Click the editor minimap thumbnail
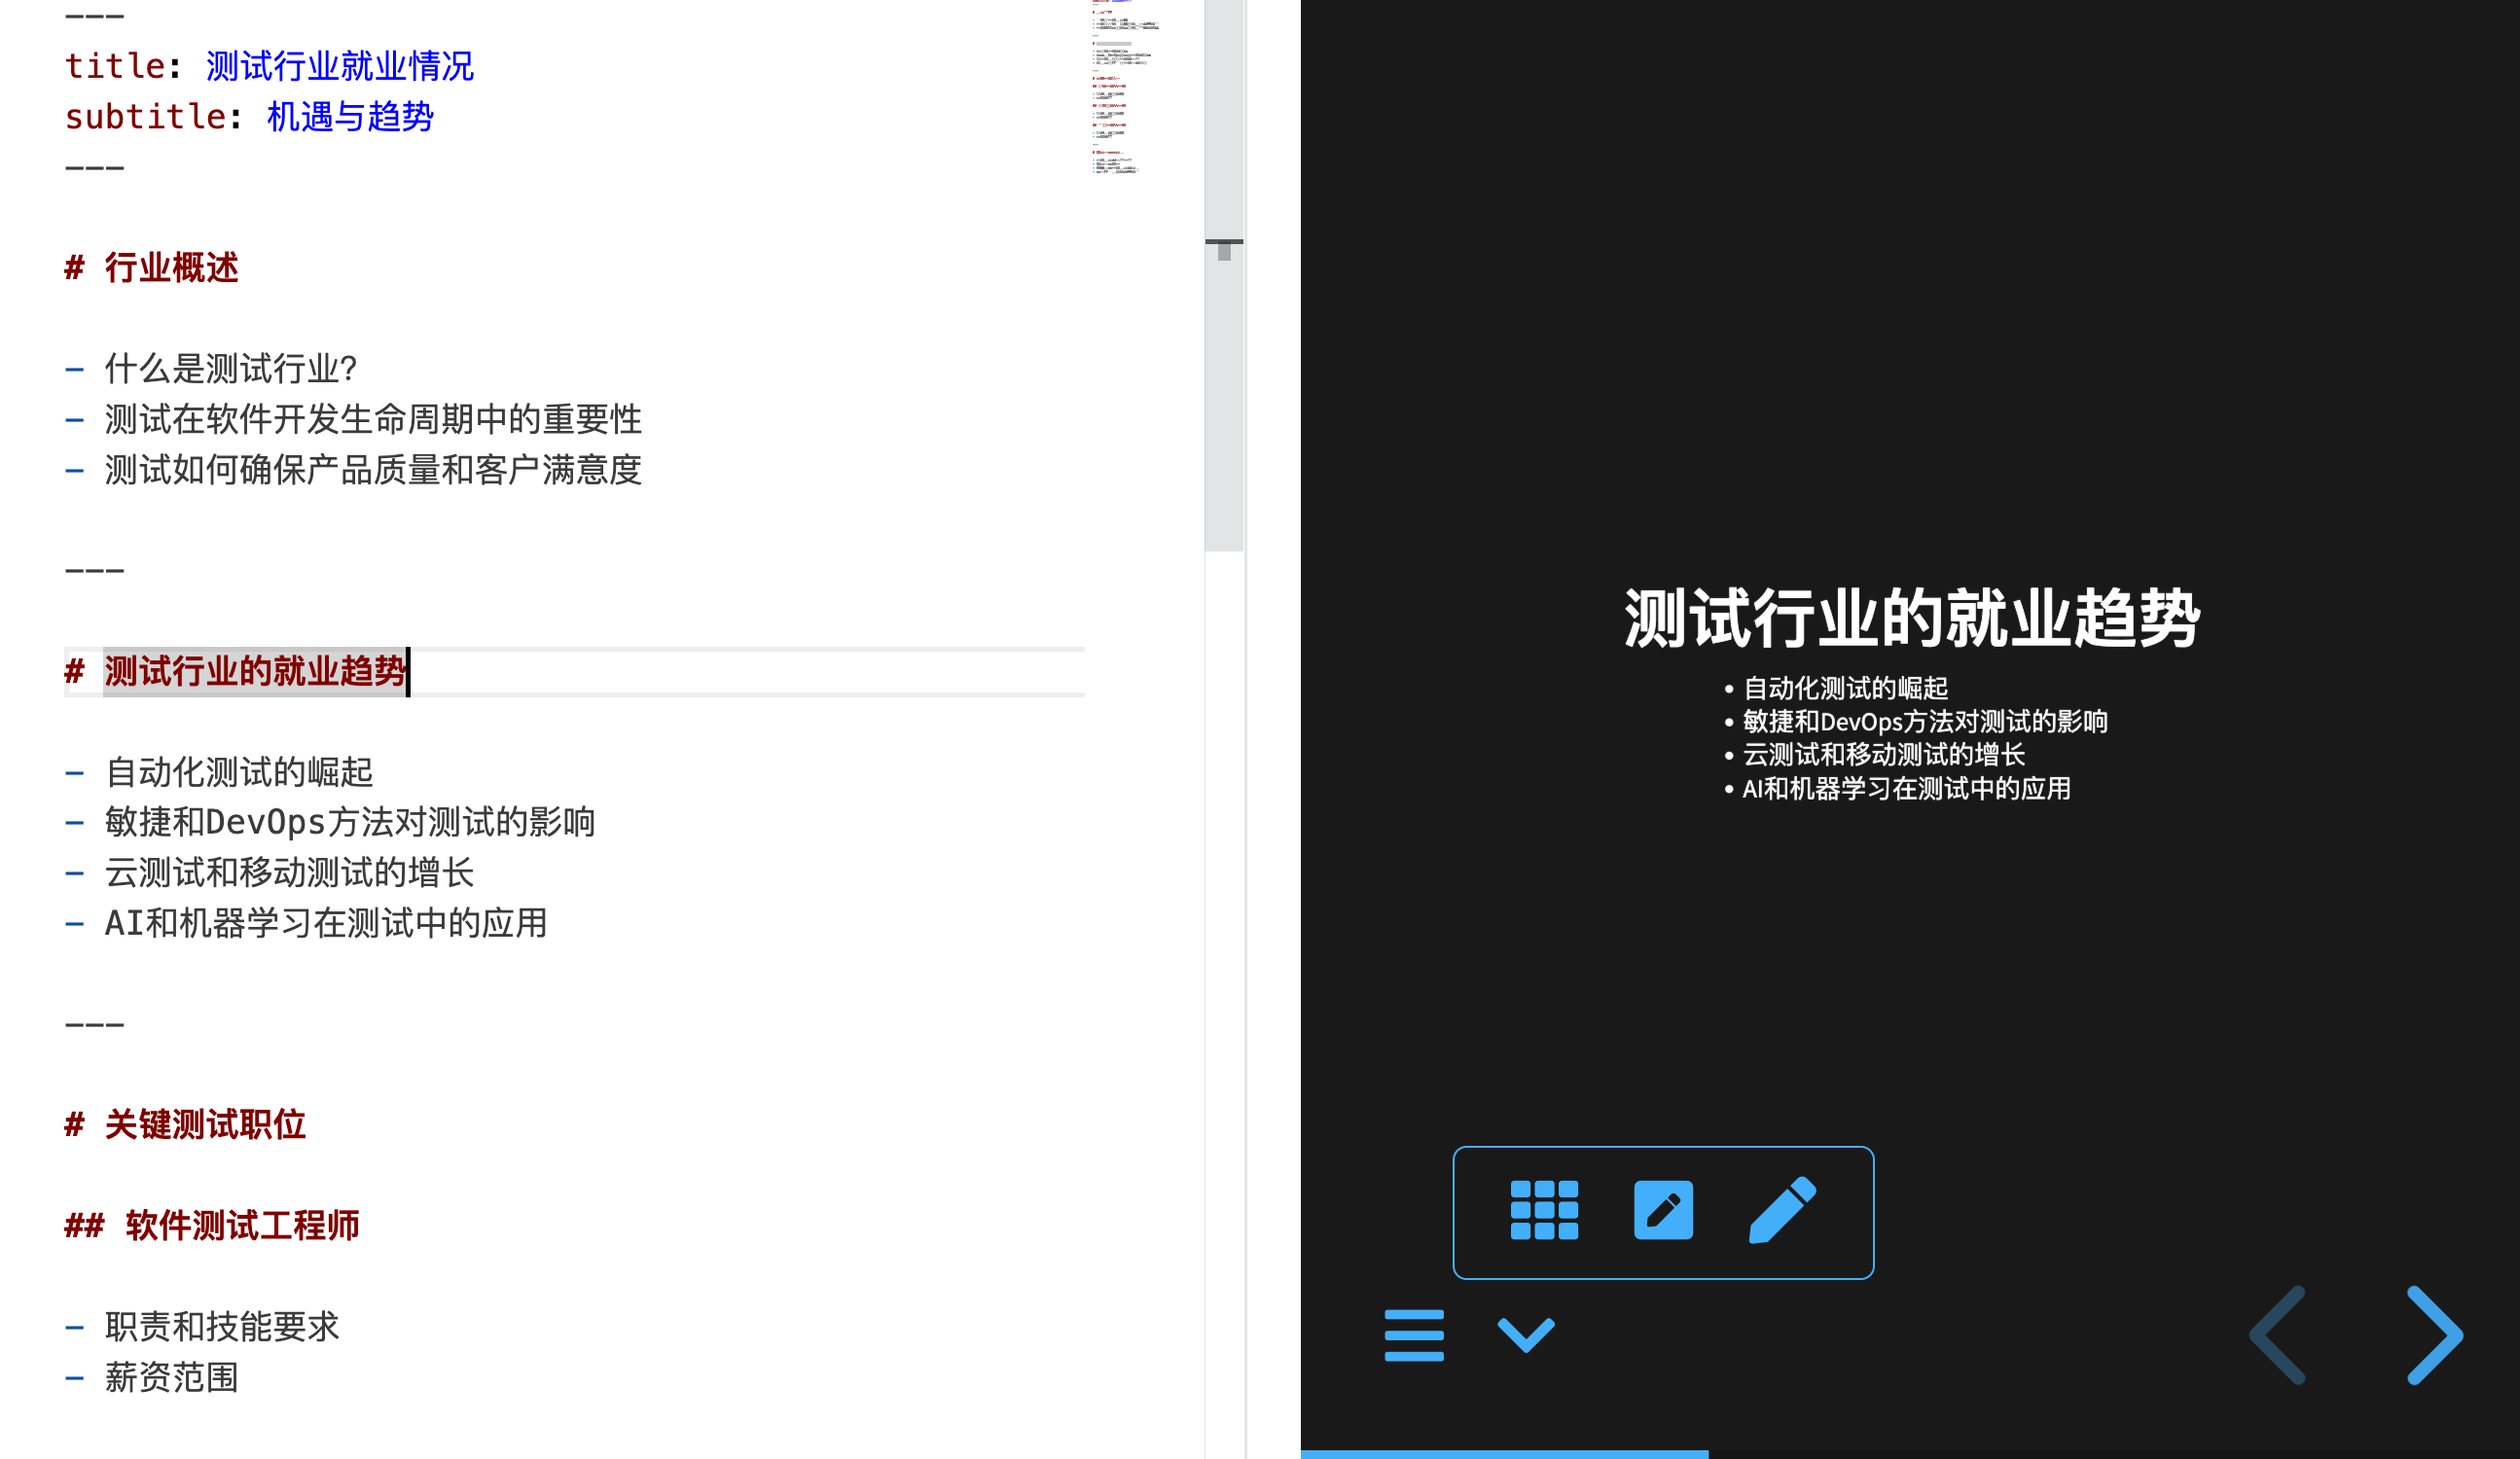Screen dimensions: 2520x1459 coord(1126,88)
